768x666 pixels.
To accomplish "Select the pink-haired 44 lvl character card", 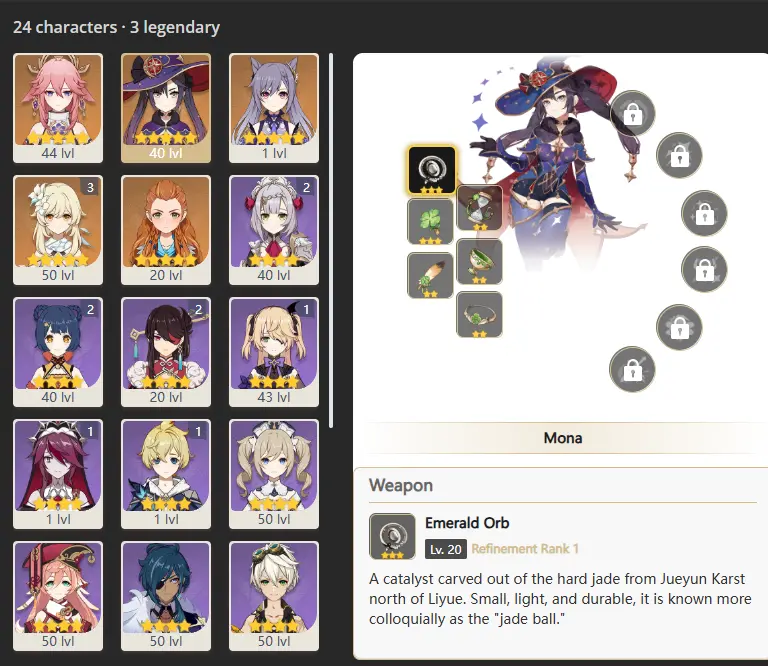I will point(58,108).
